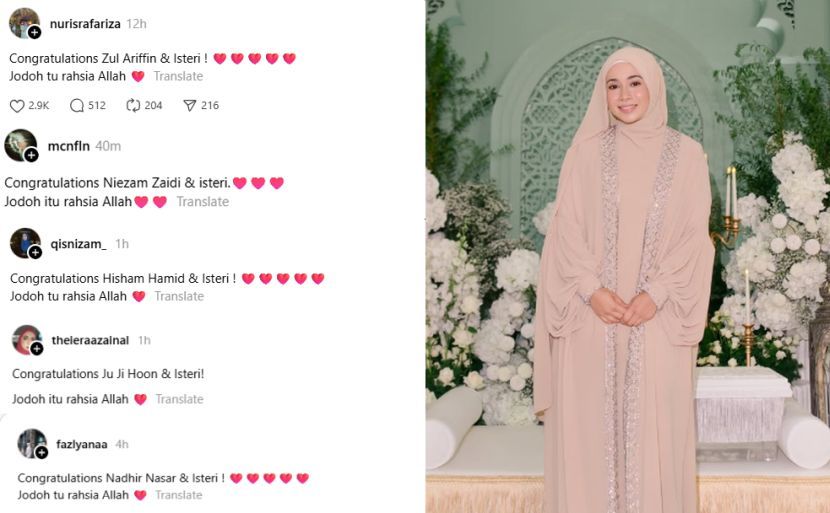830x513 pixels.
Task: Translate mcnfln's Niezam Zaidi post
Action: tap(203, 202)
